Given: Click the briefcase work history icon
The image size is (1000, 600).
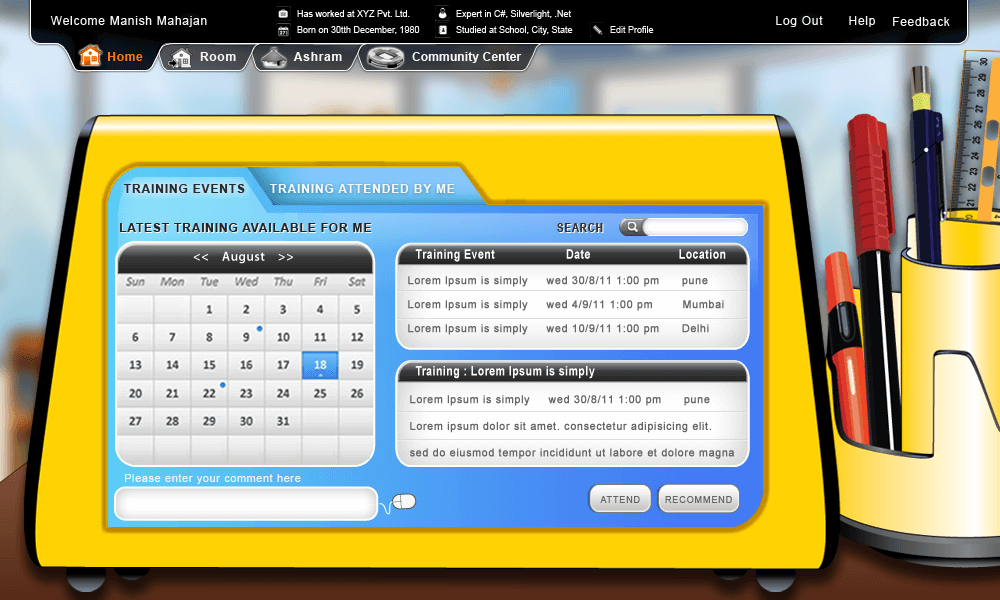Looking at the screenshot, I should (x=283, y=14).
